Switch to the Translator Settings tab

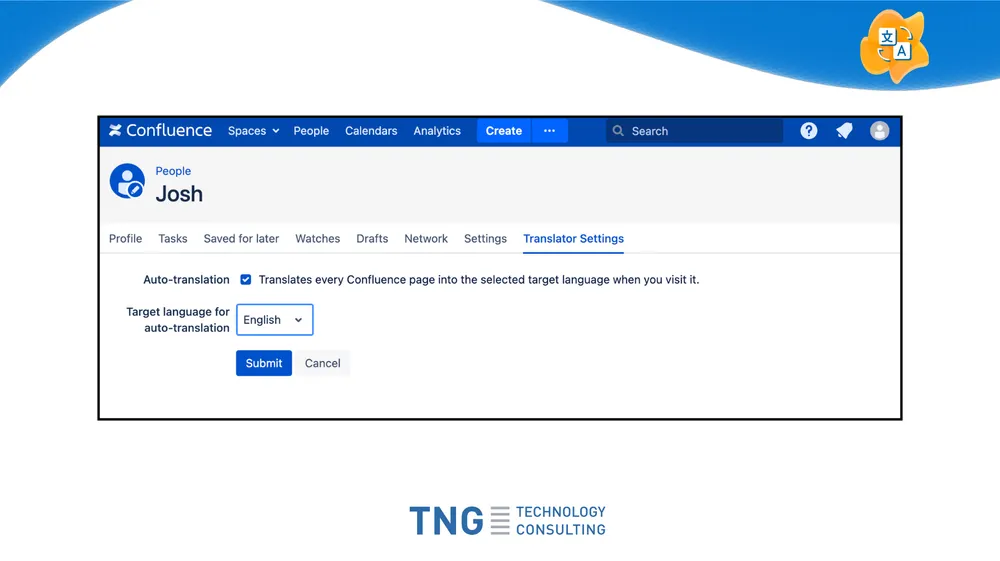[573, 239]
